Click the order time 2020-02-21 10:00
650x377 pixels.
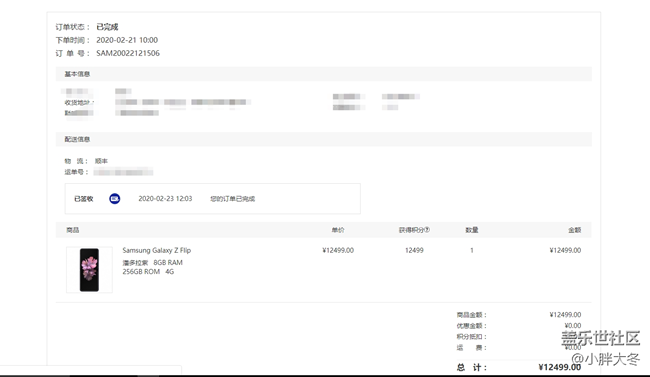(127, 40)
